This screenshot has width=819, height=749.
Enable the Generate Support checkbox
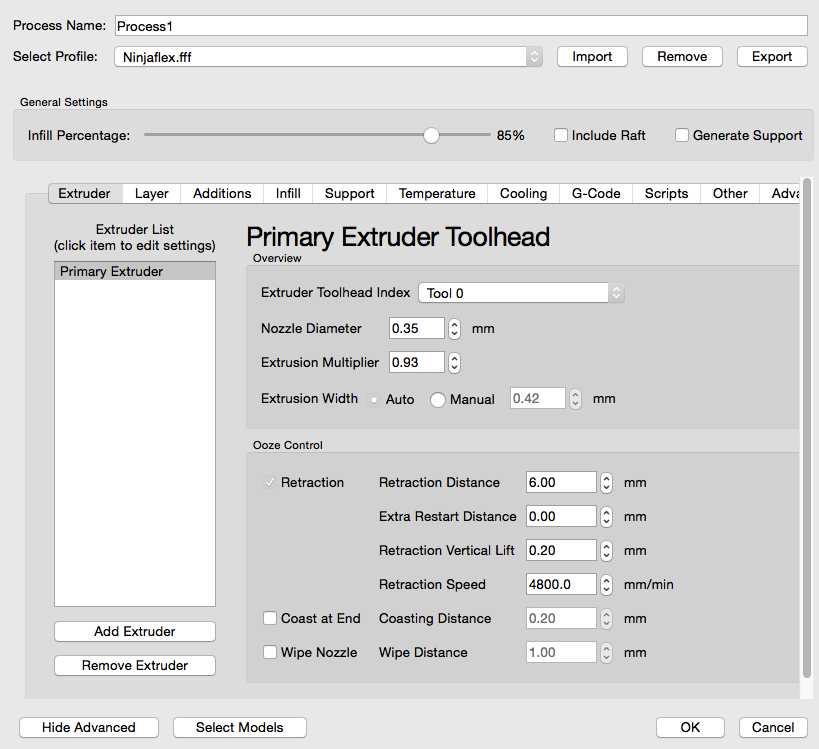pyautogui.click(x=682, y=135)
